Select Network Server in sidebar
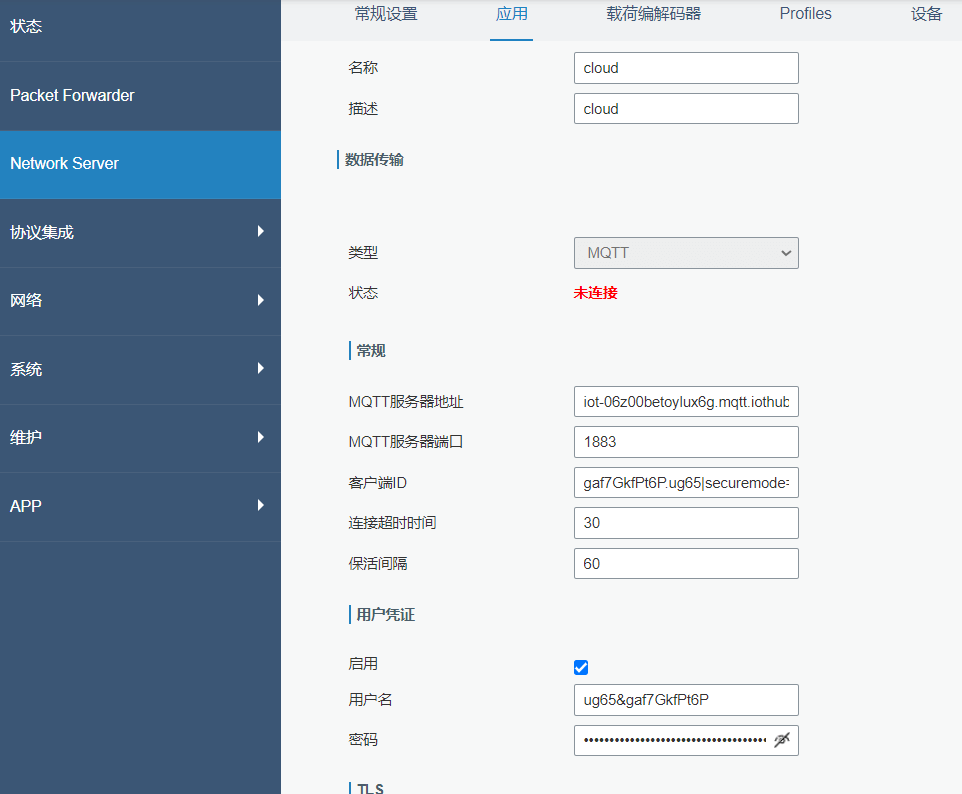962x794 pixels. 140,163
